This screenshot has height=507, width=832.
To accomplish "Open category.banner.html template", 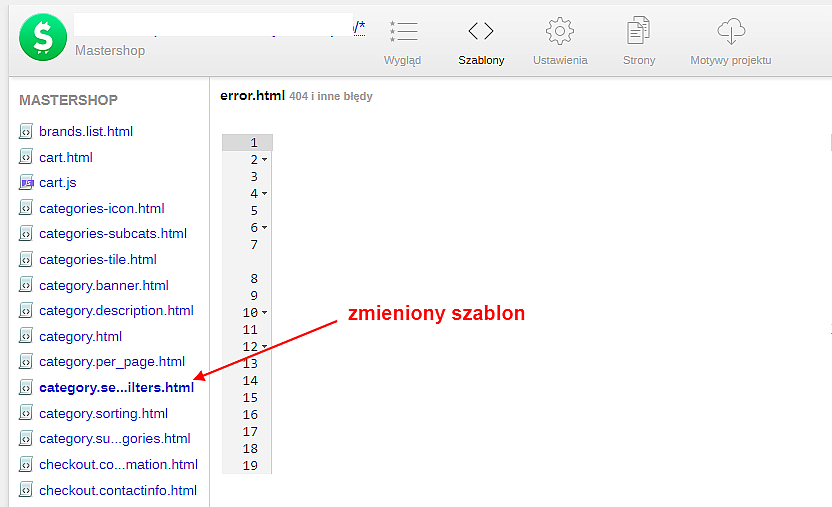I will tap(104, 285).
